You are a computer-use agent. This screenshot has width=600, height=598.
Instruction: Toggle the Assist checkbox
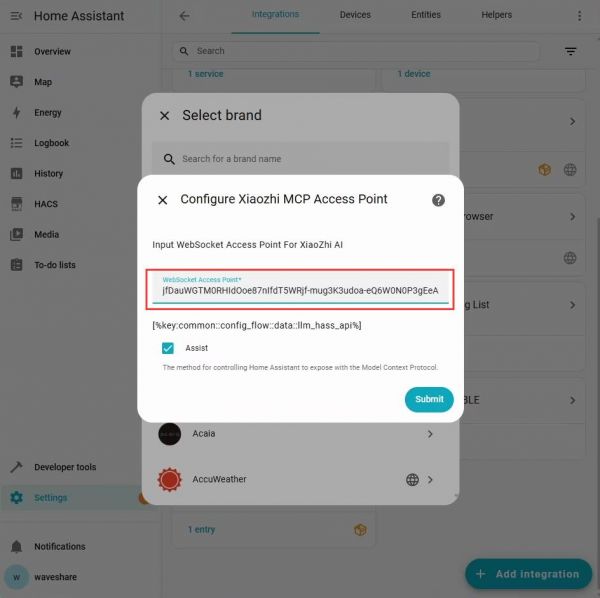[x=168, y=348]
